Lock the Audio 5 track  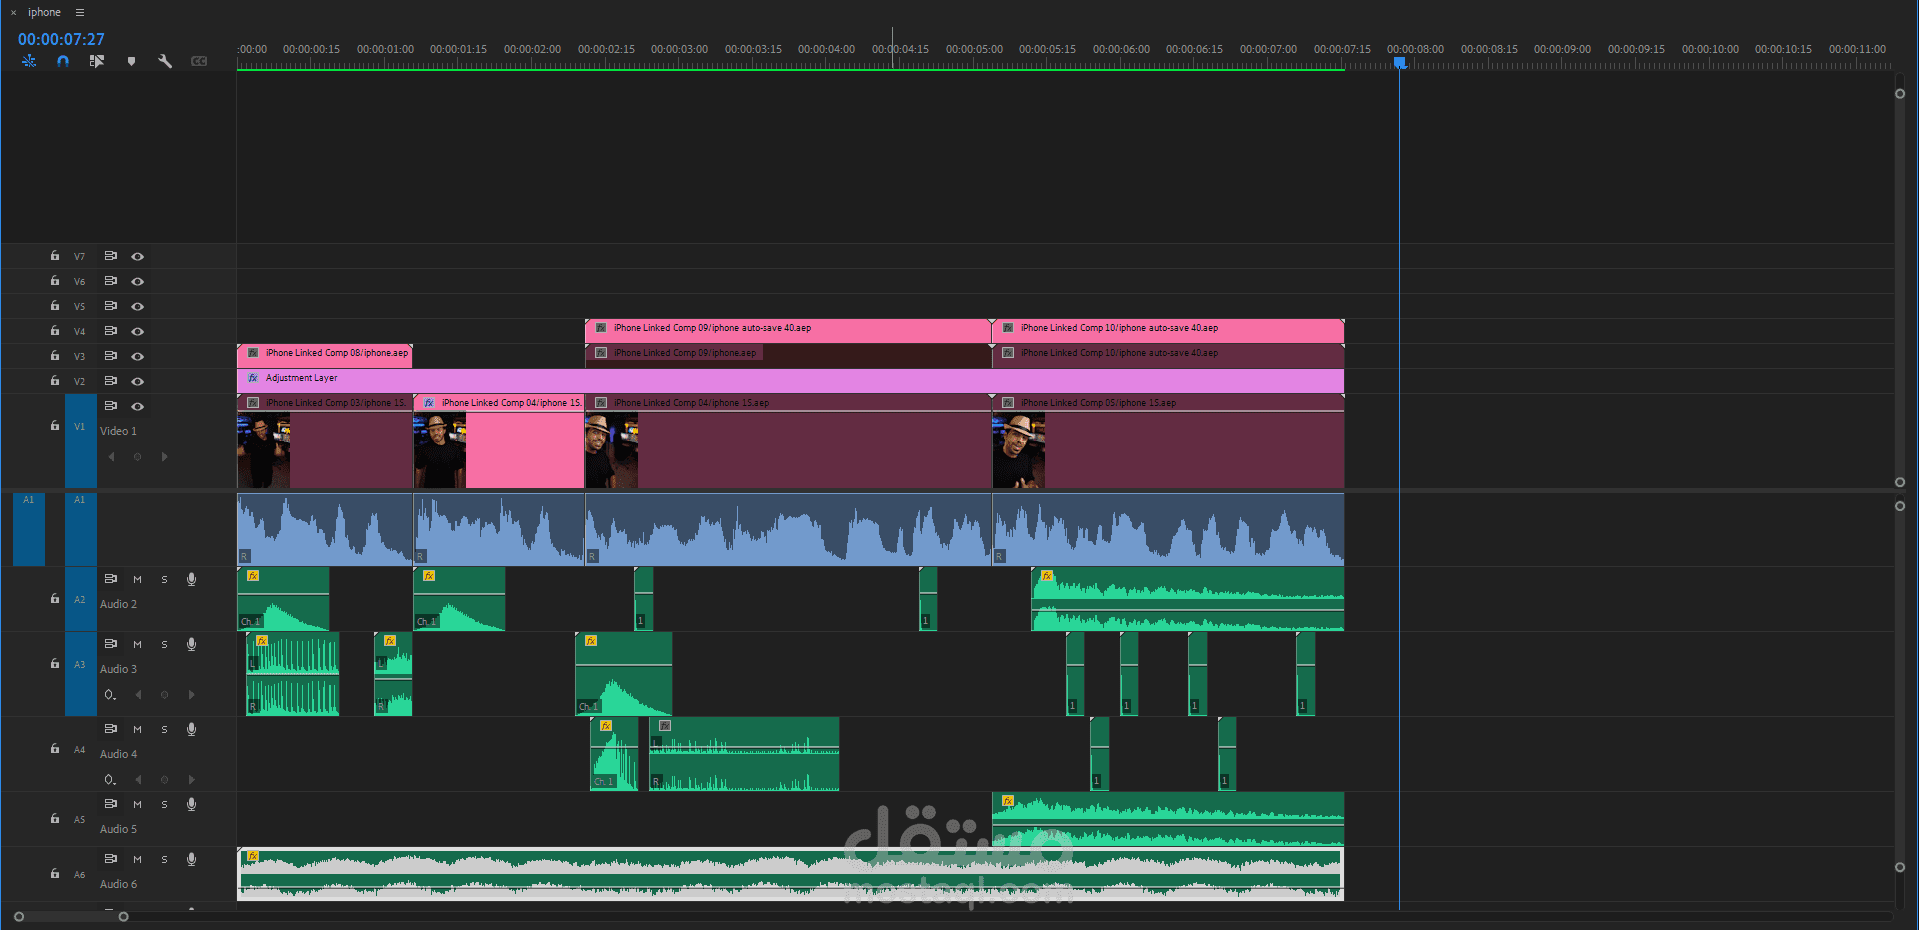(x=55, y=818)
